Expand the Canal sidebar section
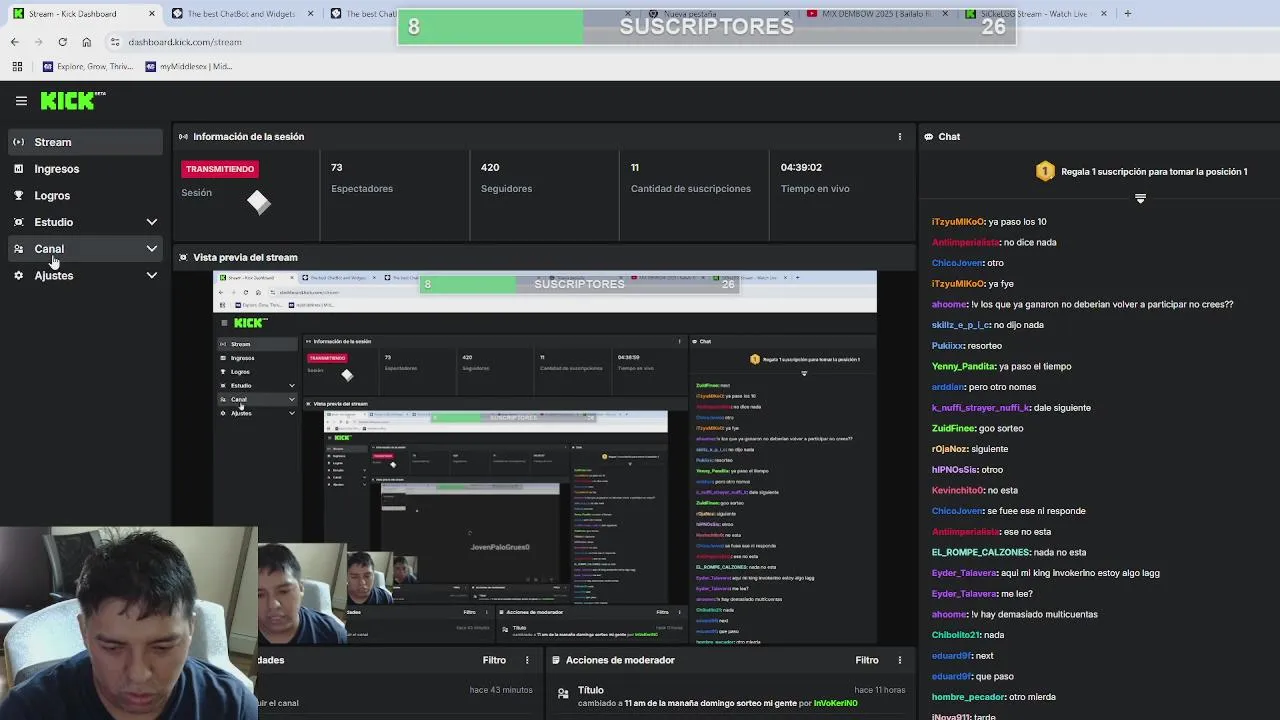This screenshot has width=1280, height=720. (151, 249)
